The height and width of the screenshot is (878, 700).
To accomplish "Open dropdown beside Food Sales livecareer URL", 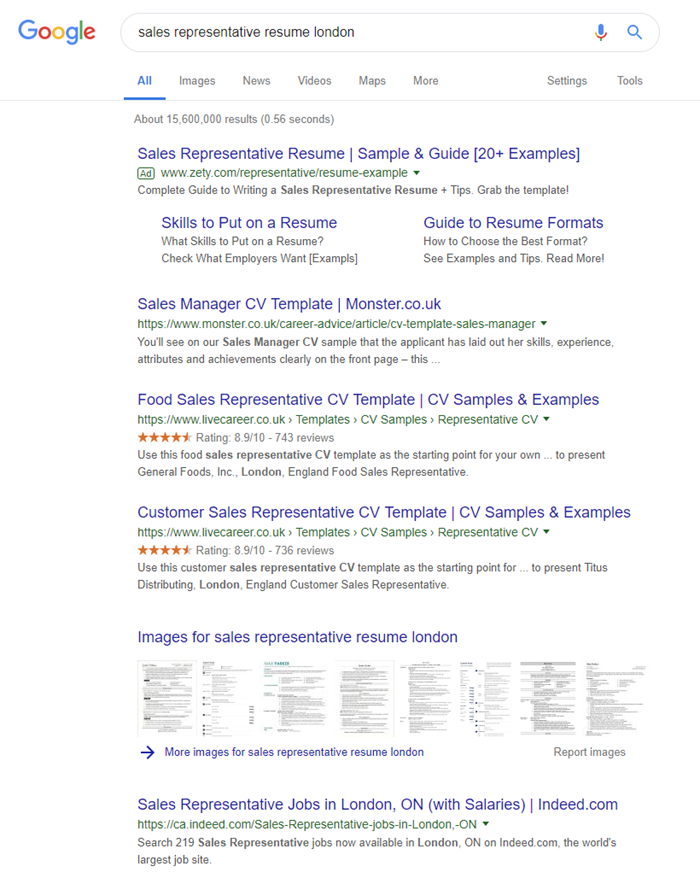I will coord(547,419).
